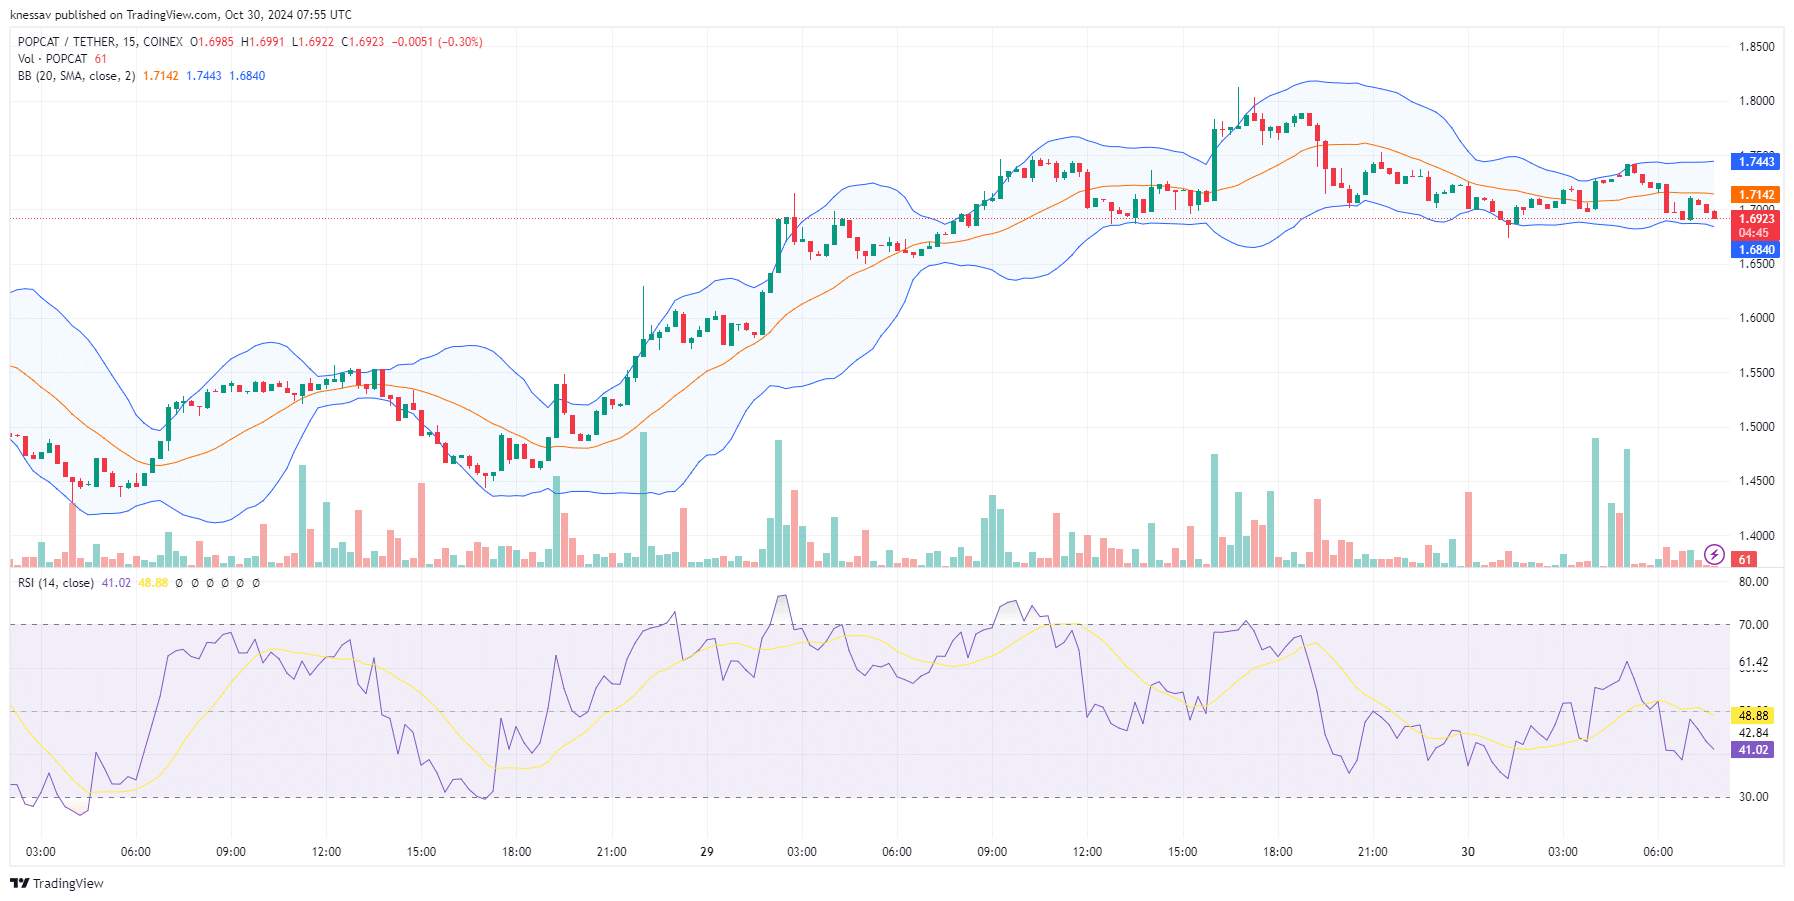Image resolution: width=1794 pixels, height=901 pixels.
Task: Select the 'Vol · POPCAT' indicator label
Action: (53, 59)
